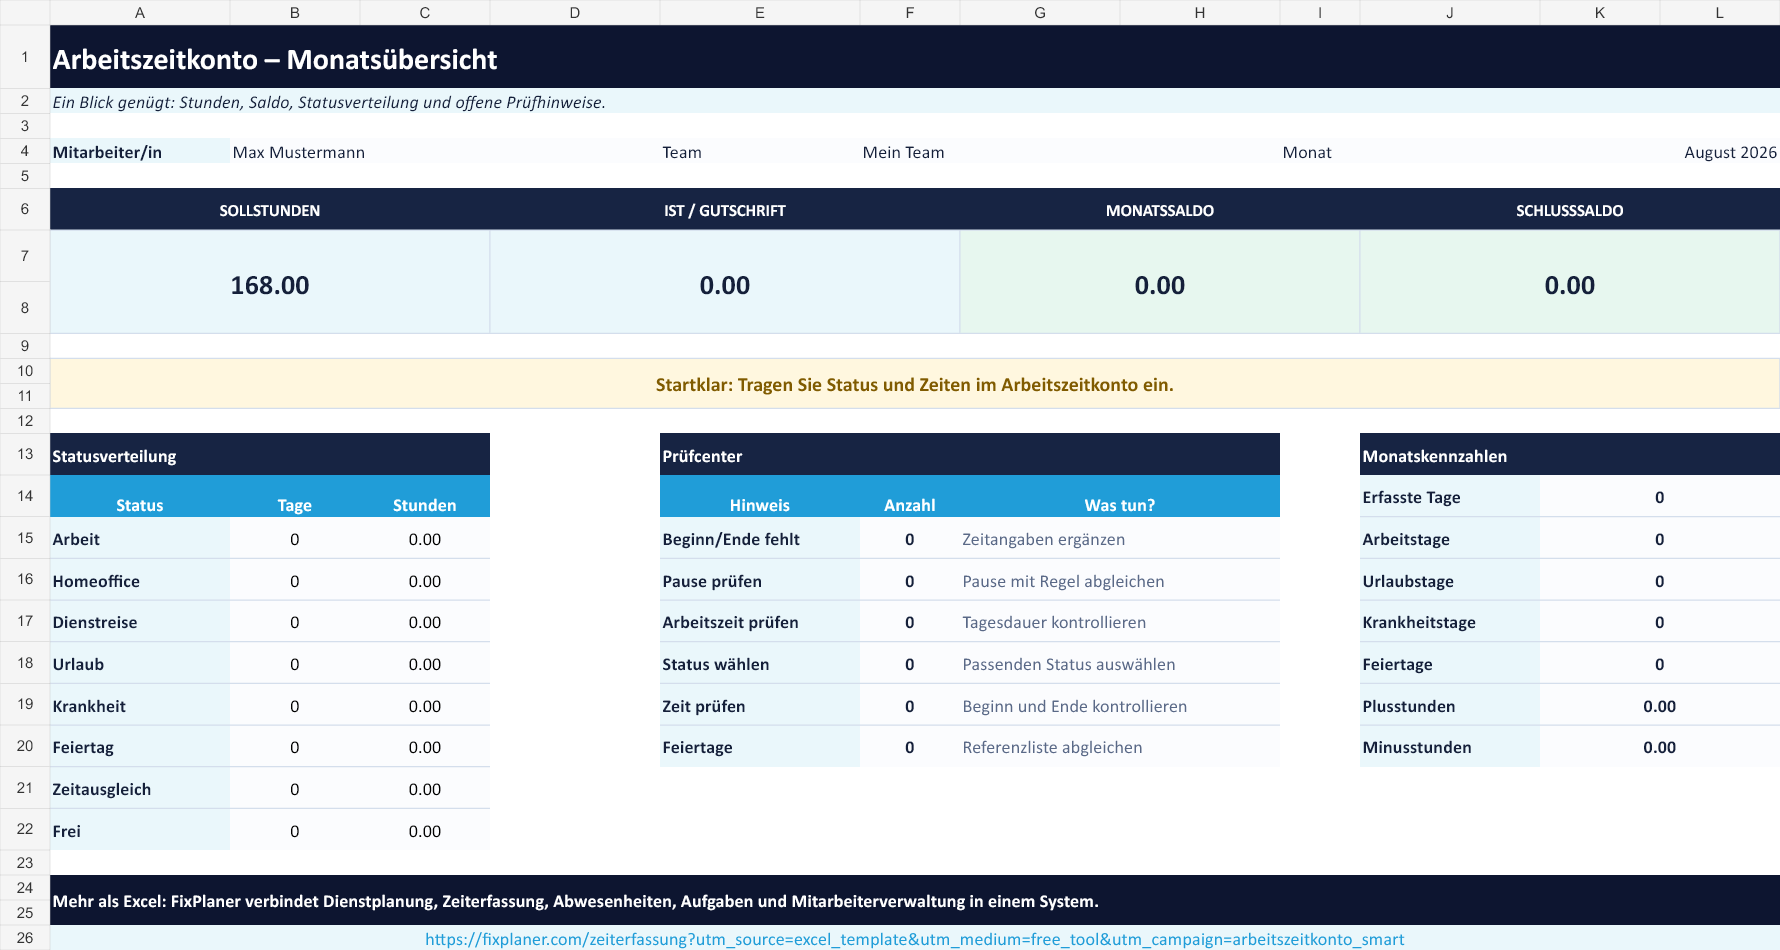The image size is (1780, 950).
Task: Click the Homeoffice status row label
Action: tap(140, 581)
